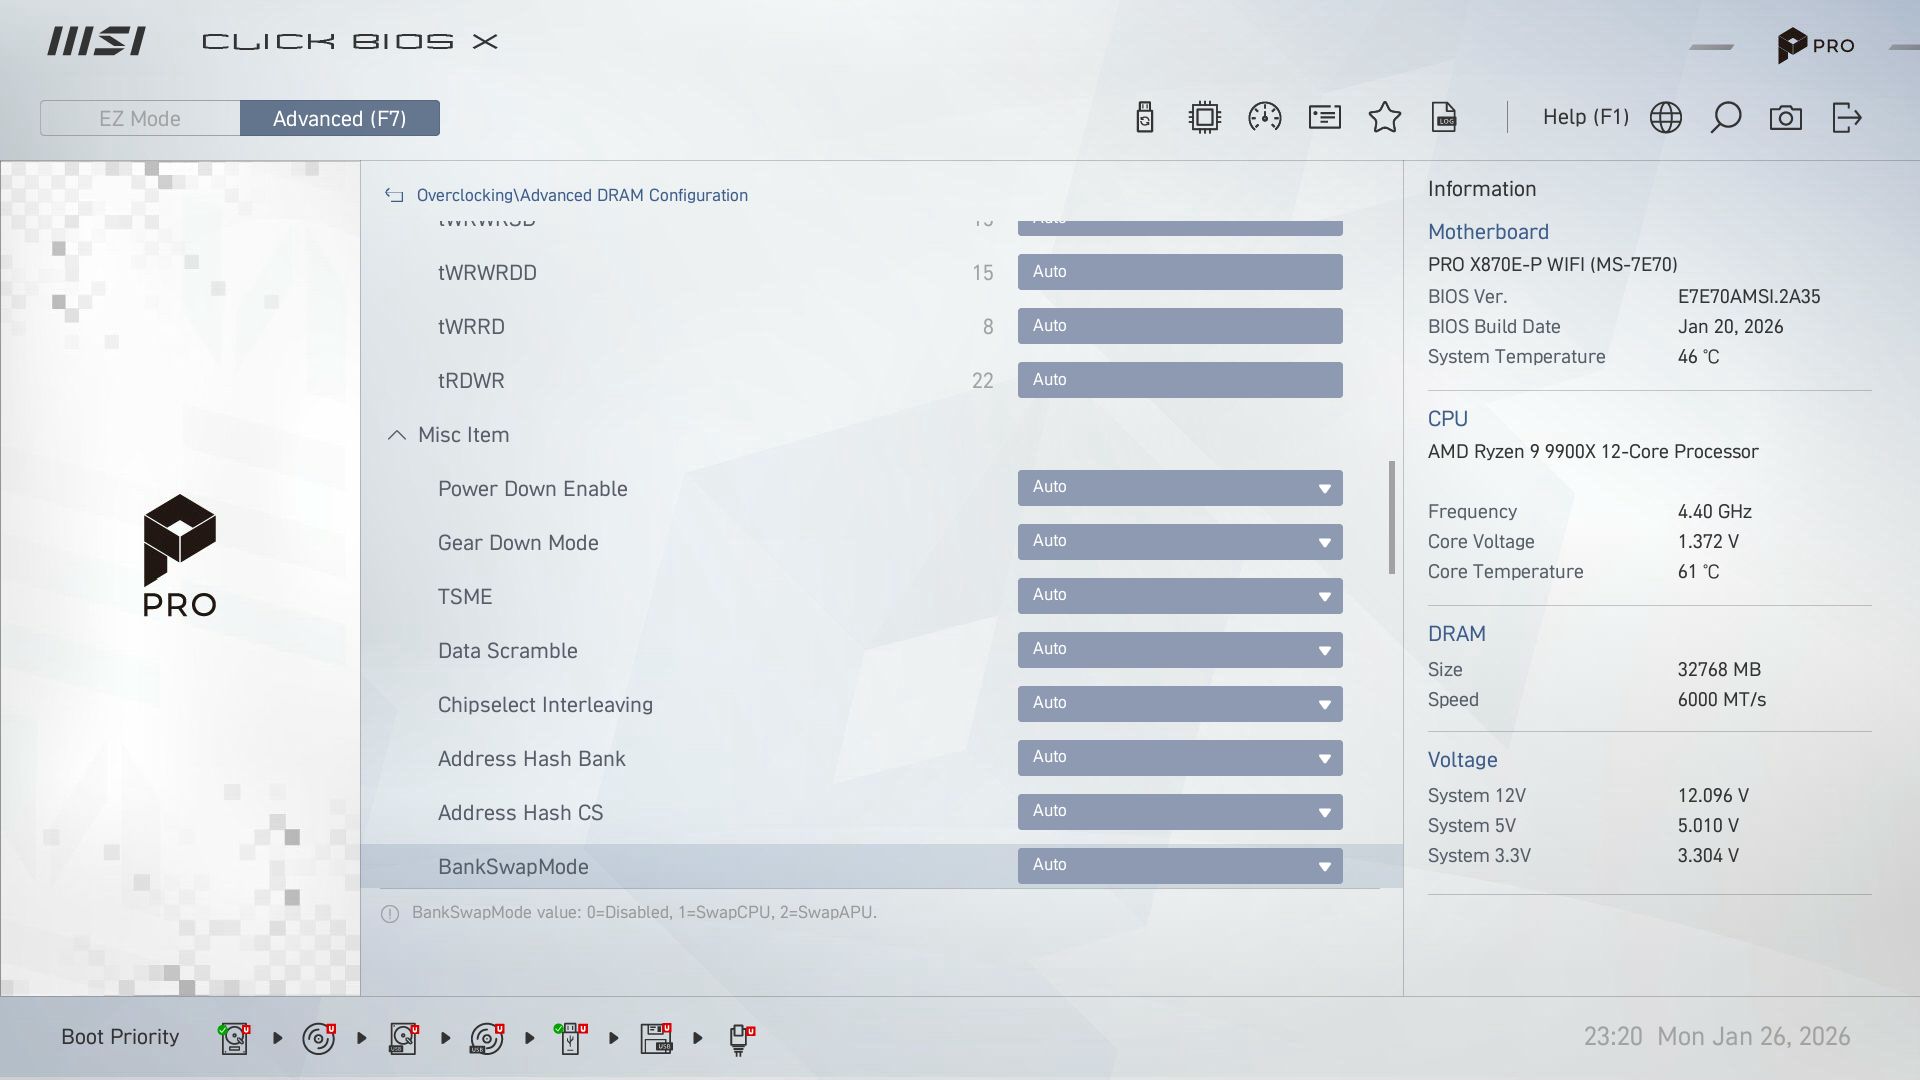The width and height of the screenshot is (1920, 1080).
Task: Exit BIOS using the exit arrow icon
Action: [x=1848, y=117]
